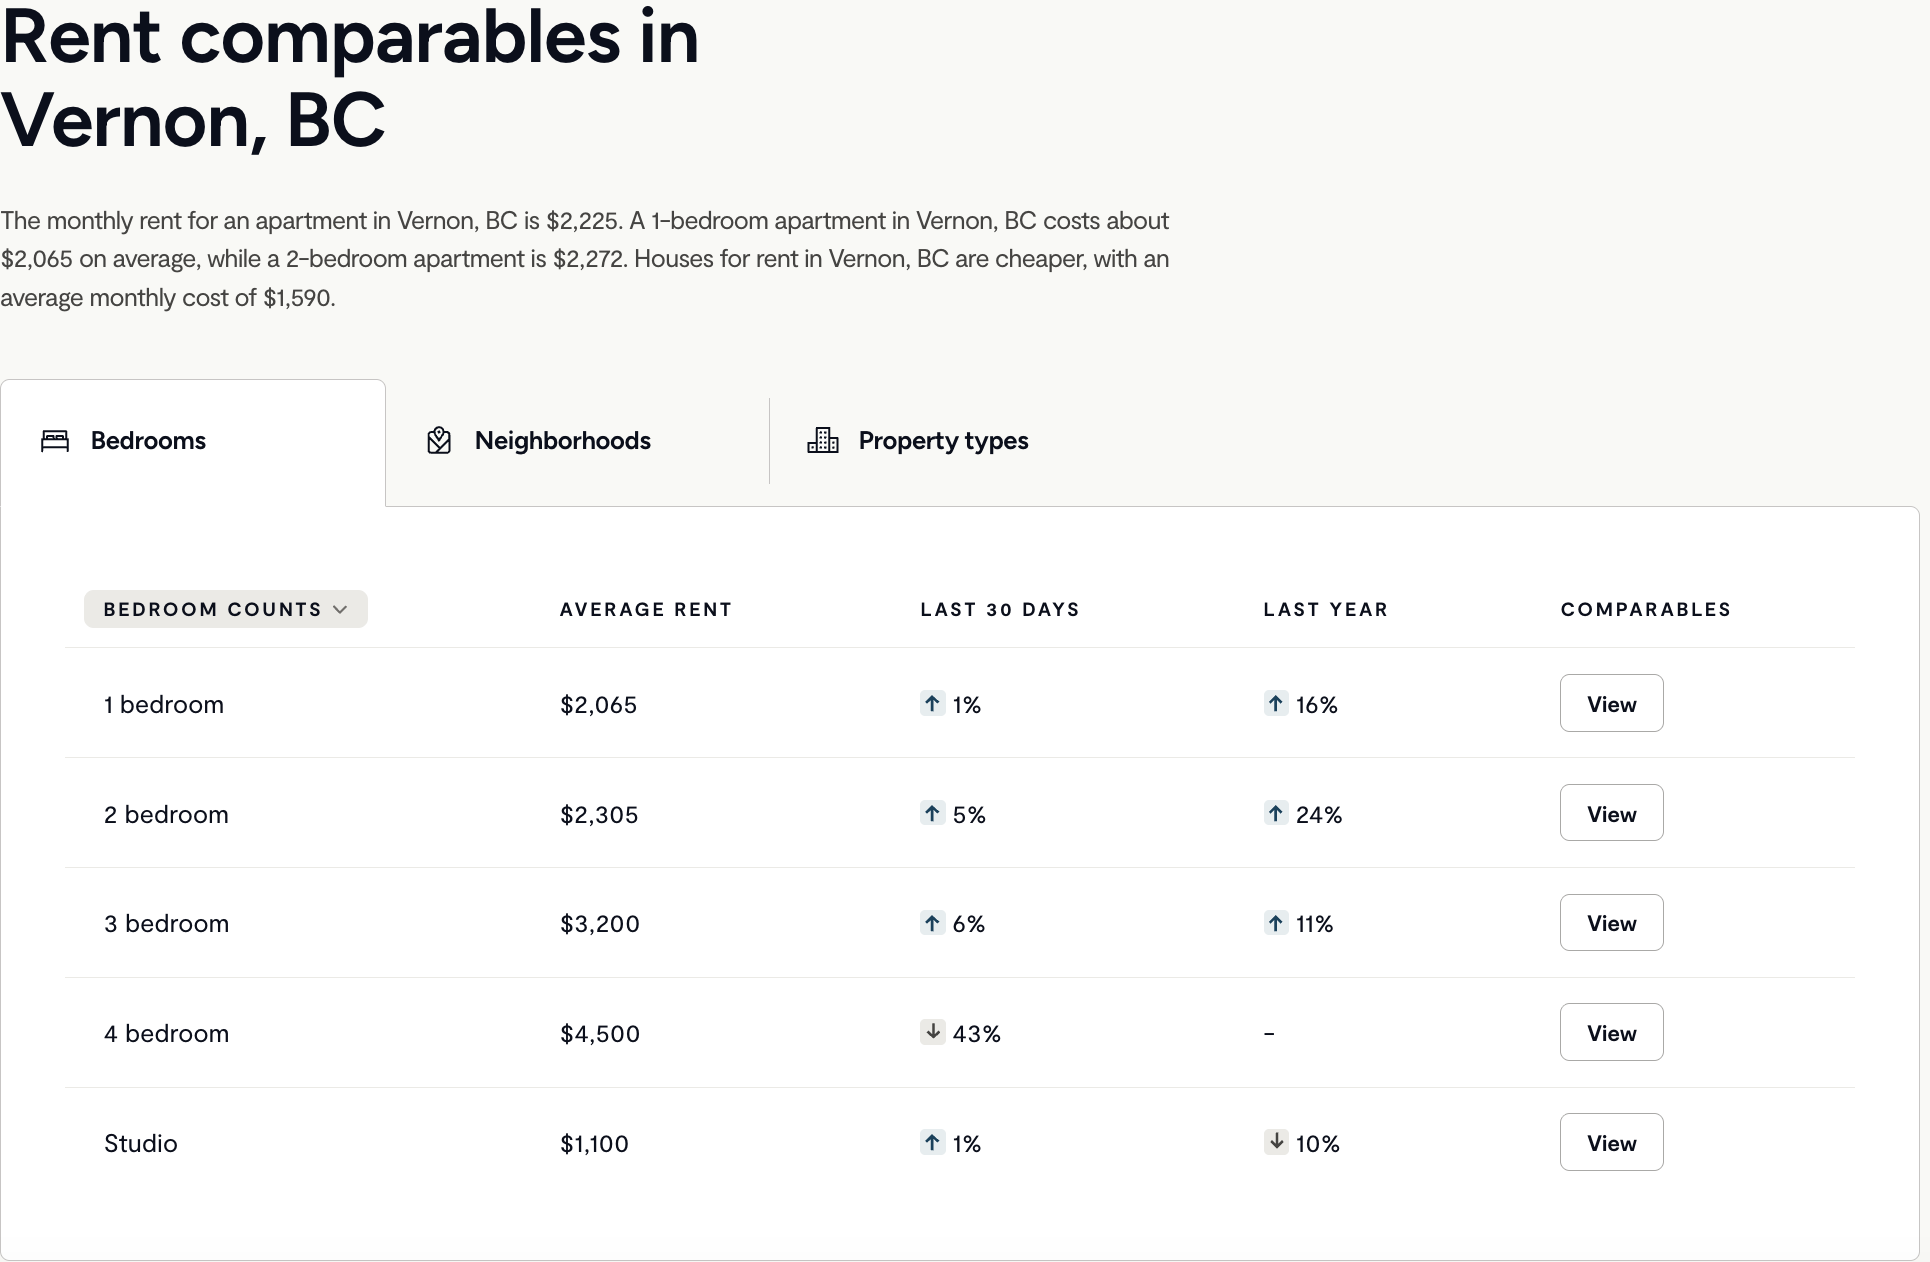Click the map pin icon beside Neighborhoods
The width and height of the screenshot is (1930, 1262).
coord(439,441)
